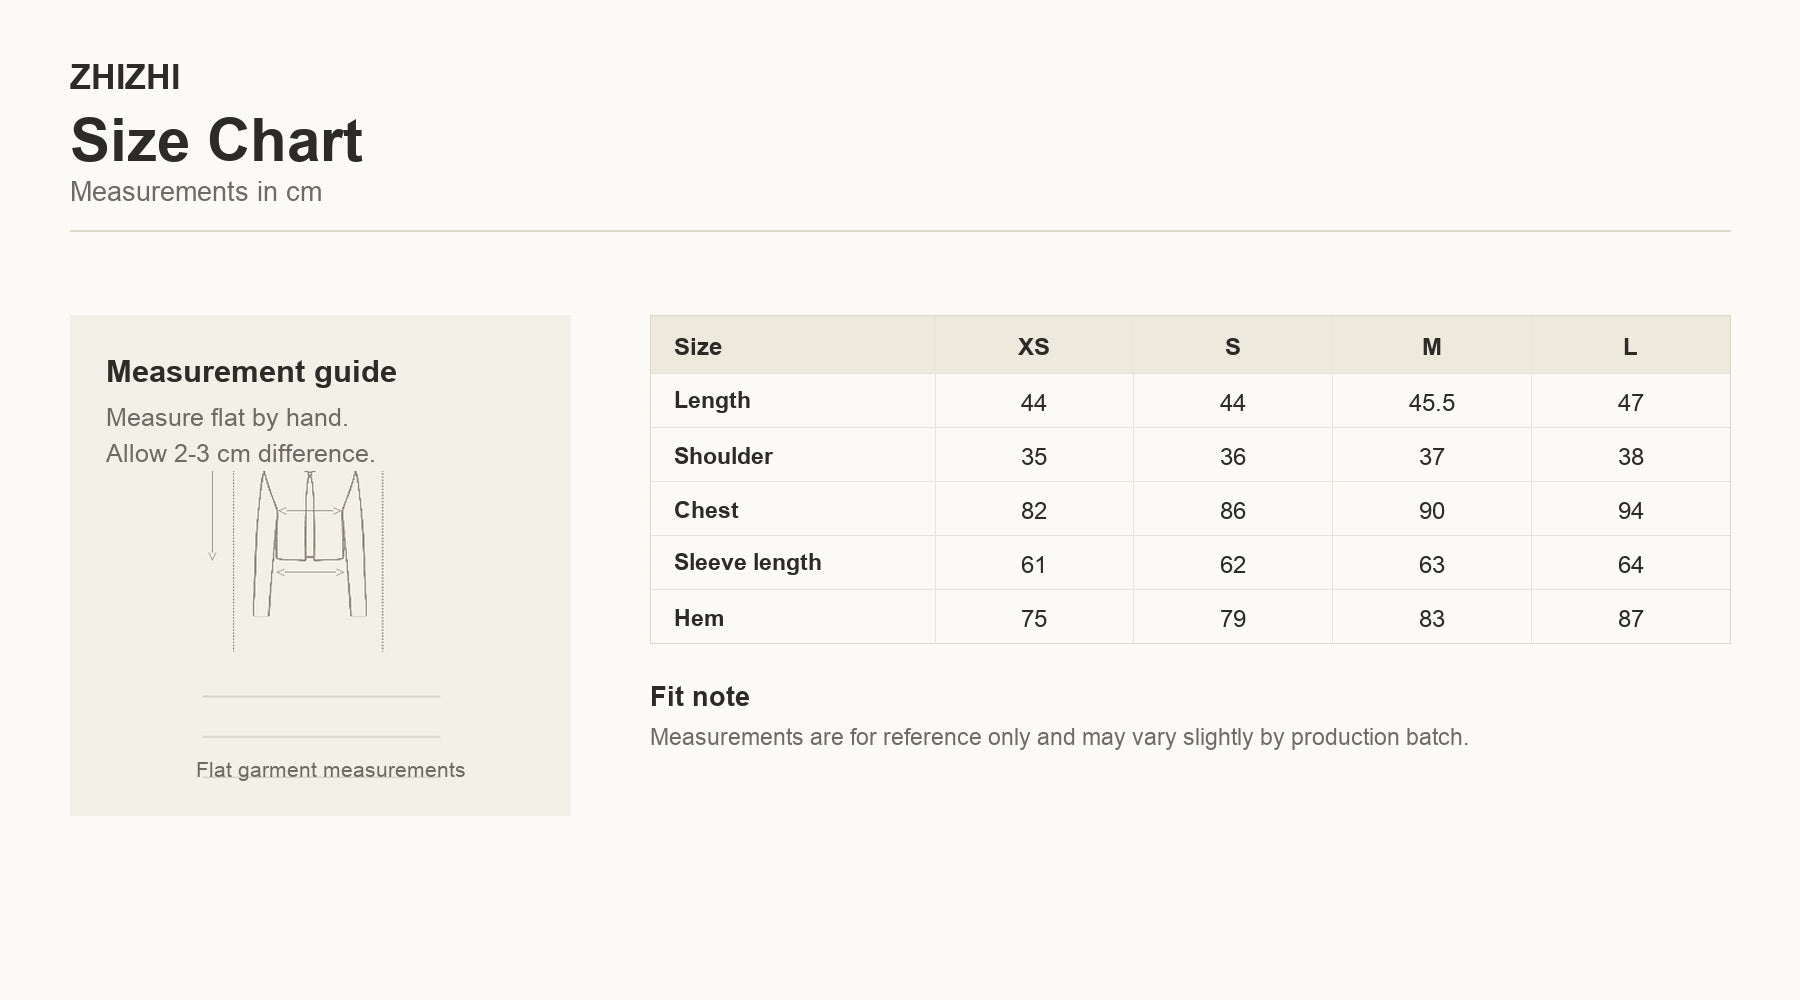
Task: Click the Measurement guide heading
Action: (x=251, y=371)
